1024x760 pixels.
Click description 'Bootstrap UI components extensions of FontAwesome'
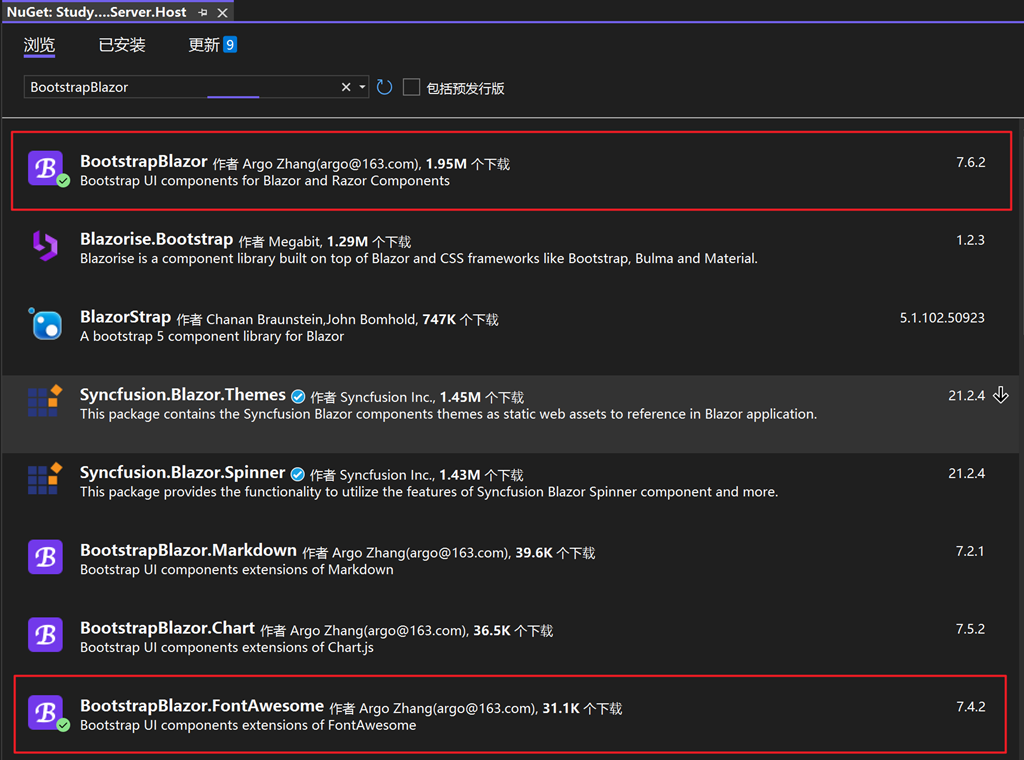click(248, 725)
